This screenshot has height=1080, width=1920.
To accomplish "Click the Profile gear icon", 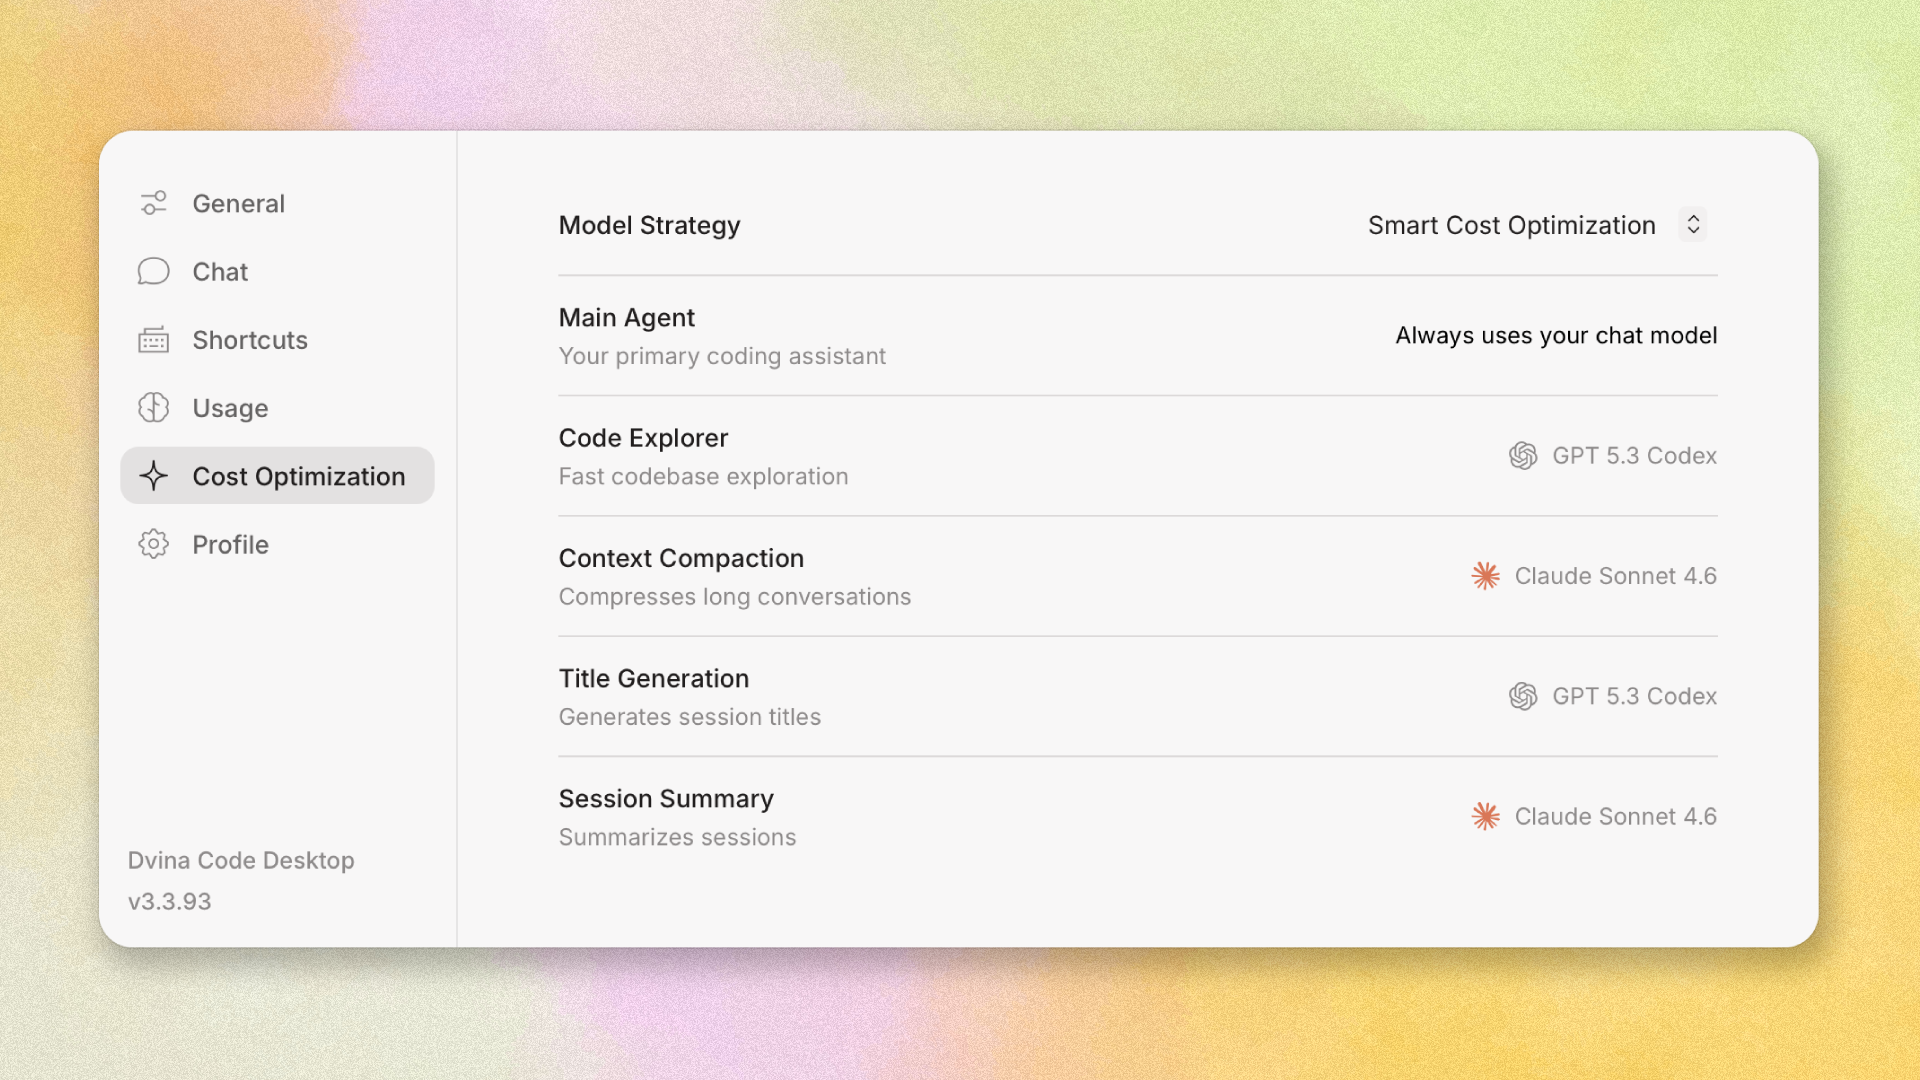I will coord(153,544).
